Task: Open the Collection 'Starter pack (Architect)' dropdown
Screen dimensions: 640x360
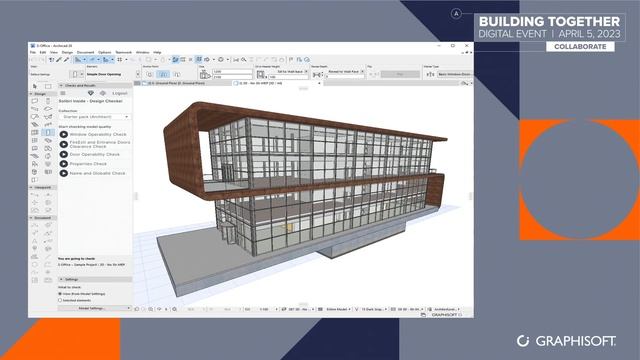Action: tap(94, 117)
